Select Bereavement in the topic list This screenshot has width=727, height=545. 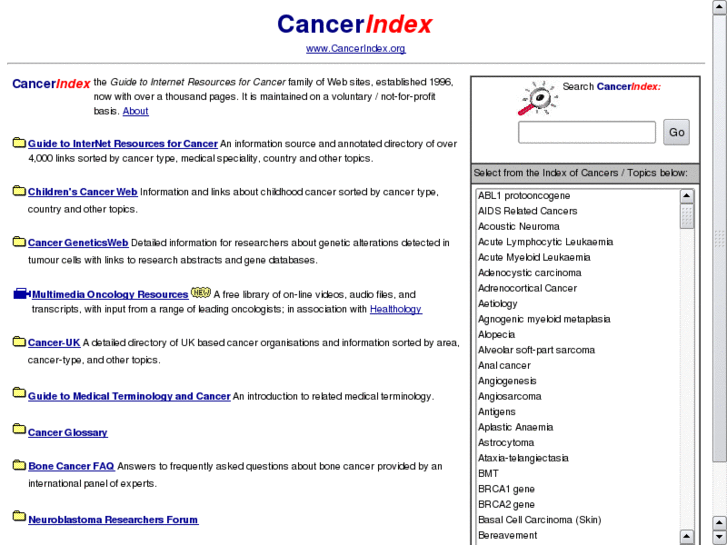pyautogui.click(x=577, y=535)
